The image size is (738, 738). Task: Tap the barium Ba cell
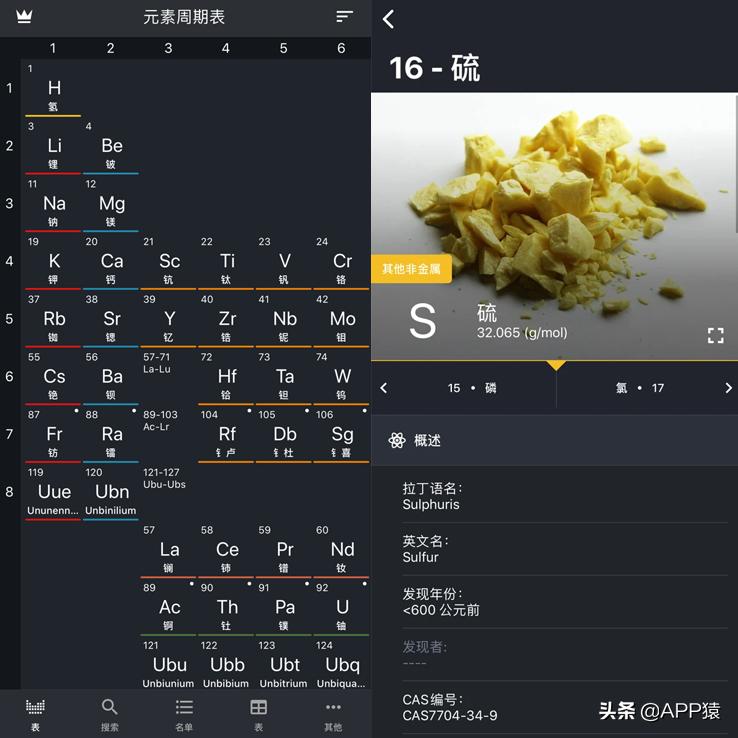click(111, 377)
